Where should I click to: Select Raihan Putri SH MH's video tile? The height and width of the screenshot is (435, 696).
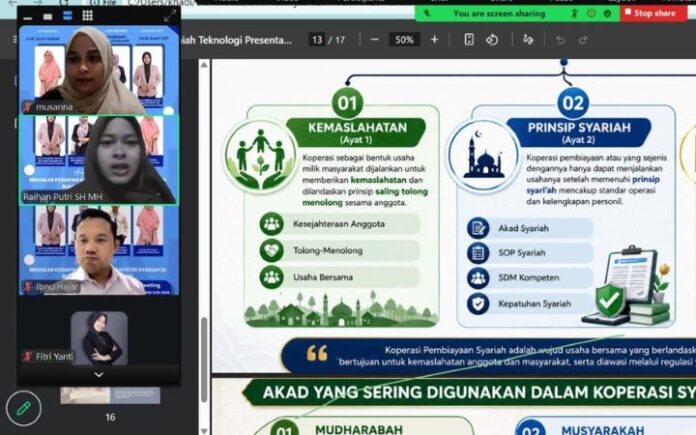[x=99, y=160]
